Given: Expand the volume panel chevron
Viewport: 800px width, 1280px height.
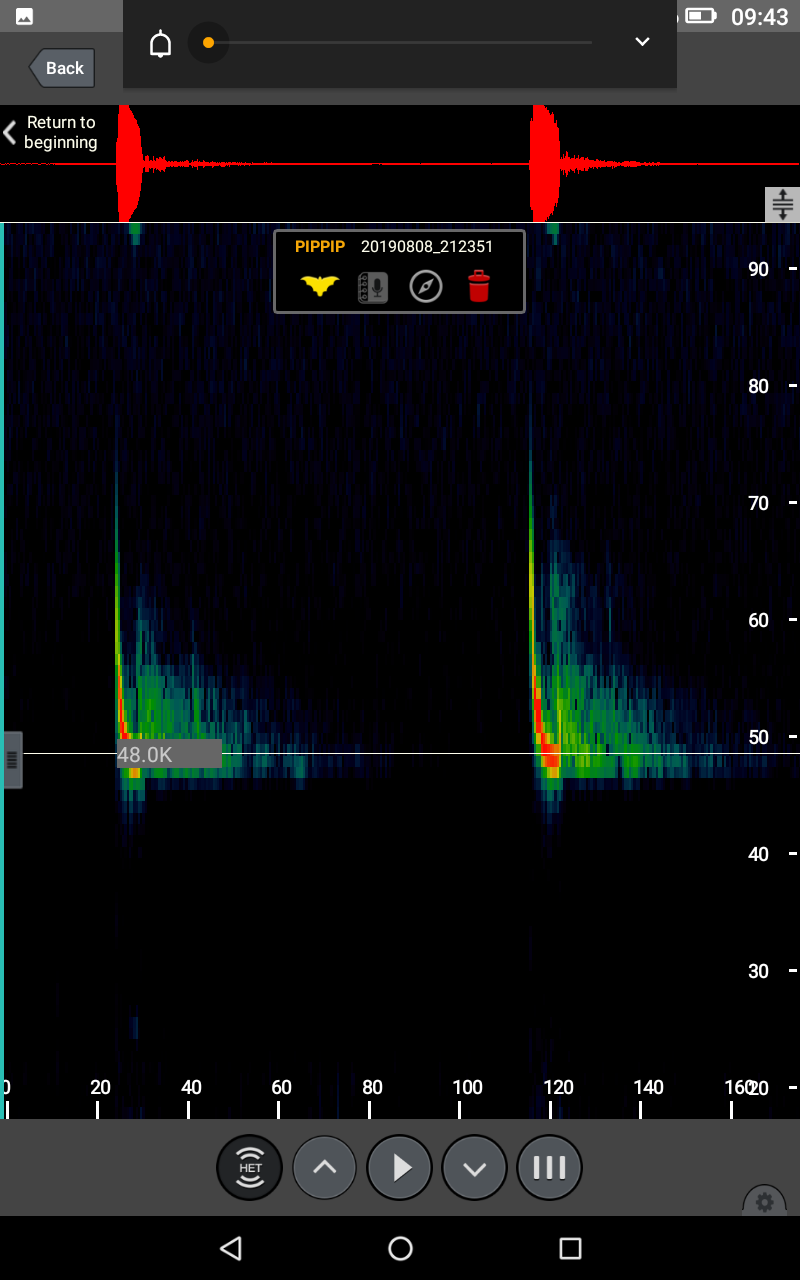Looking at the screenshot, I should [x=642, y=42].
